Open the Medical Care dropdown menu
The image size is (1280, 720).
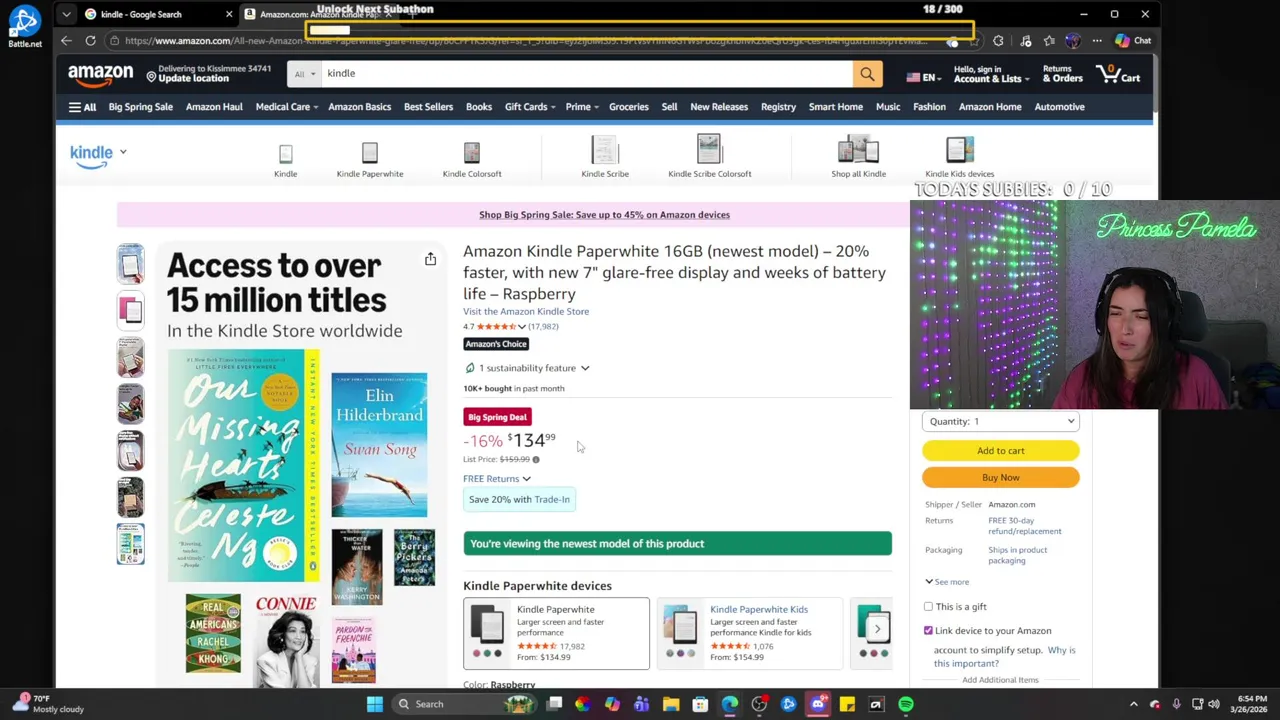(x=286, y=107)
